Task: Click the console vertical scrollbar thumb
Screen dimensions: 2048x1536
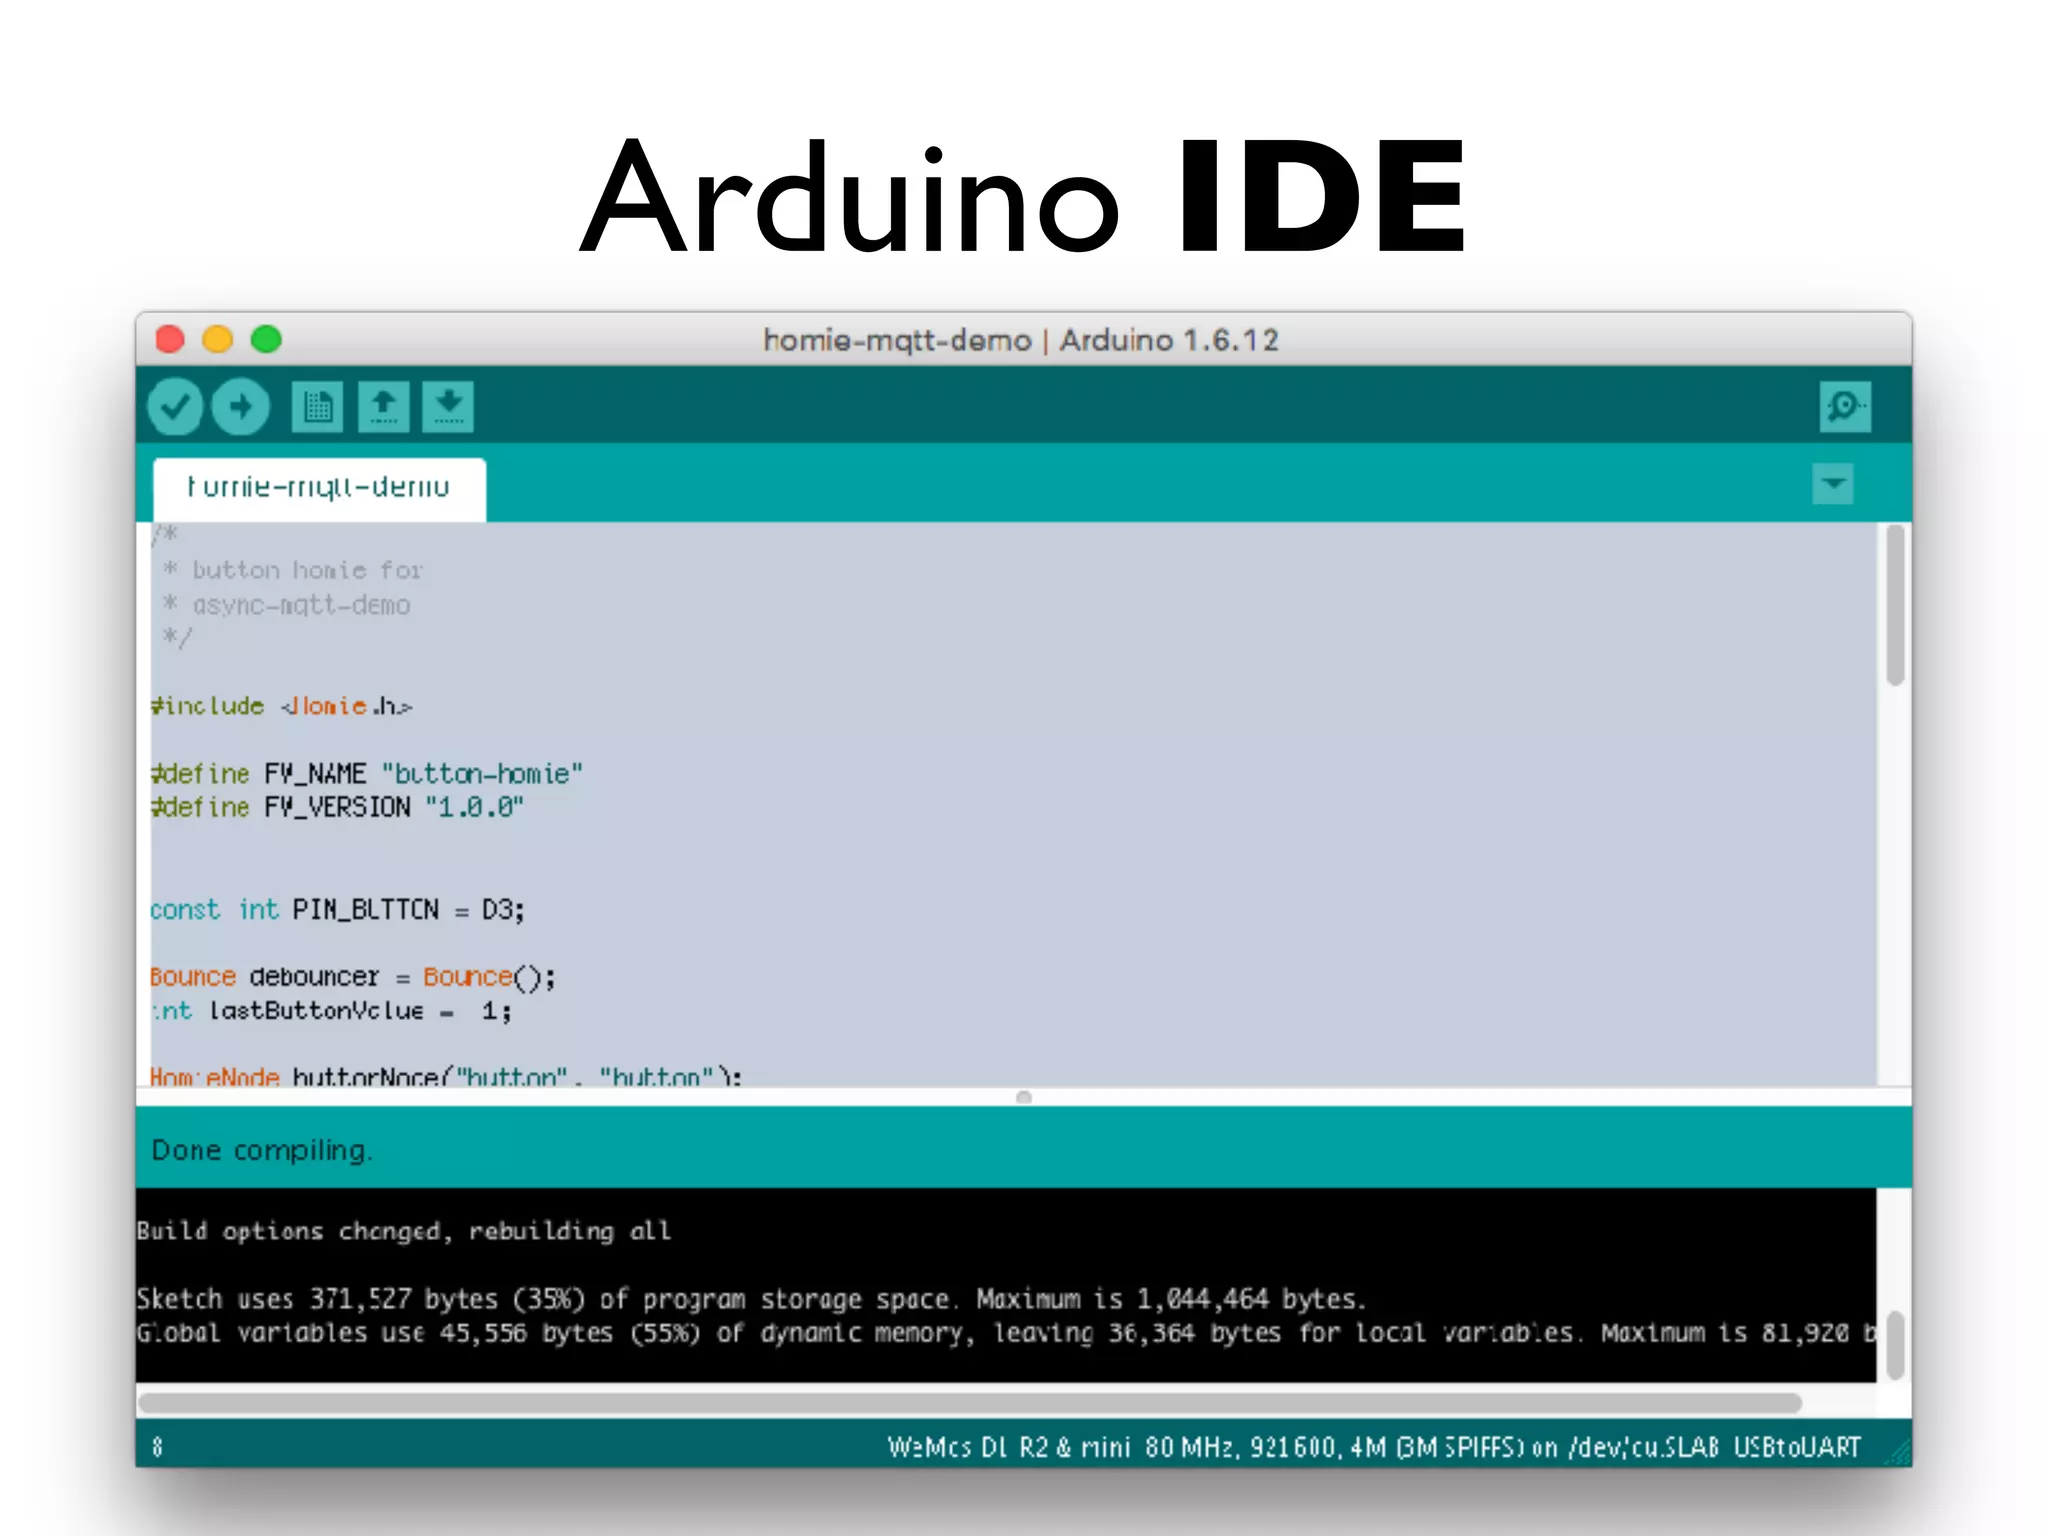Action: point(1895,1346)
